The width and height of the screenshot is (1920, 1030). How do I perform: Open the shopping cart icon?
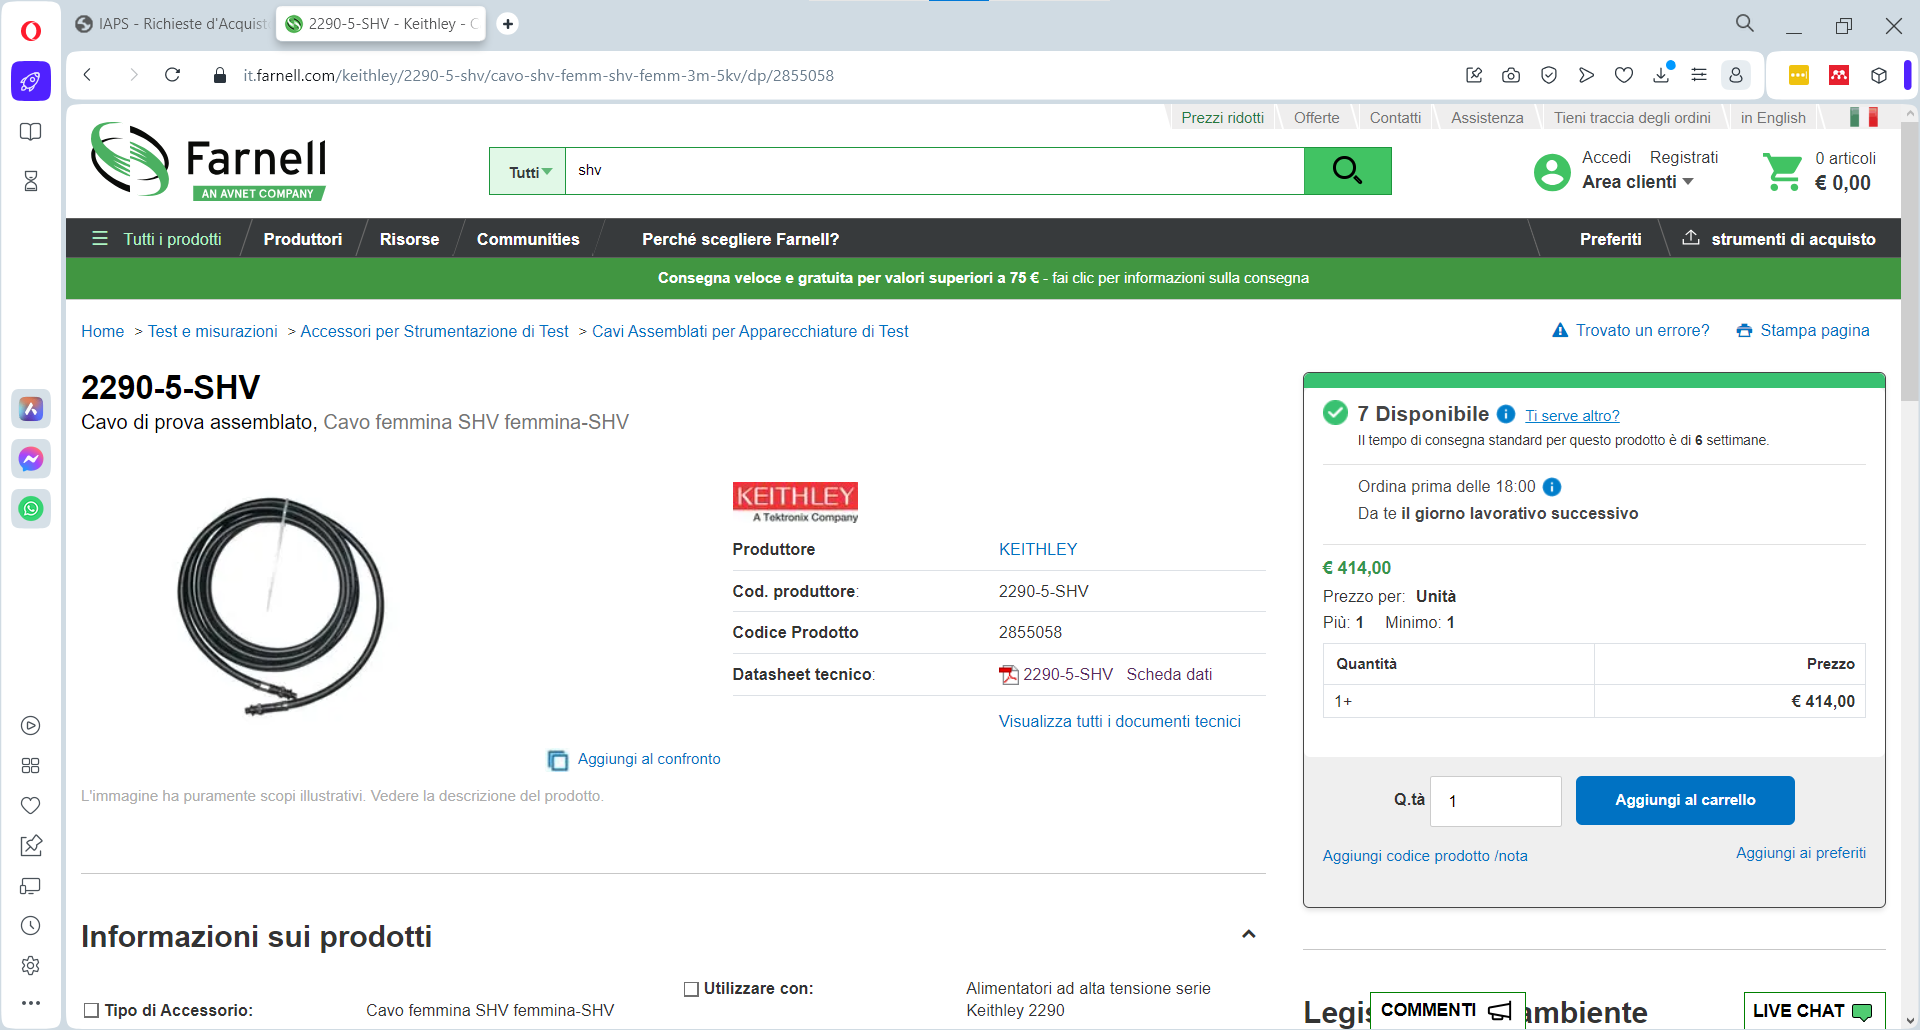1783,172
